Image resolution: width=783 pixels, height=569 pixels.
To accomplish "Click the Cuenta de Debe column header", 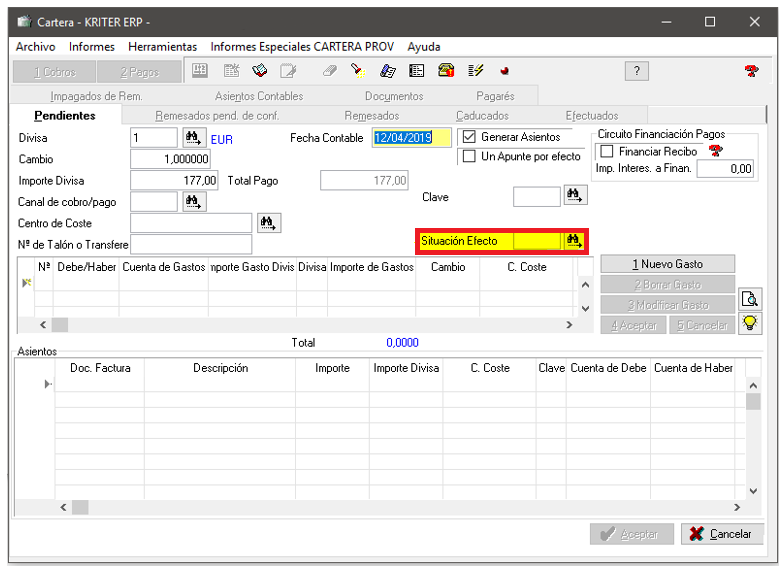I will coord(608,368).
